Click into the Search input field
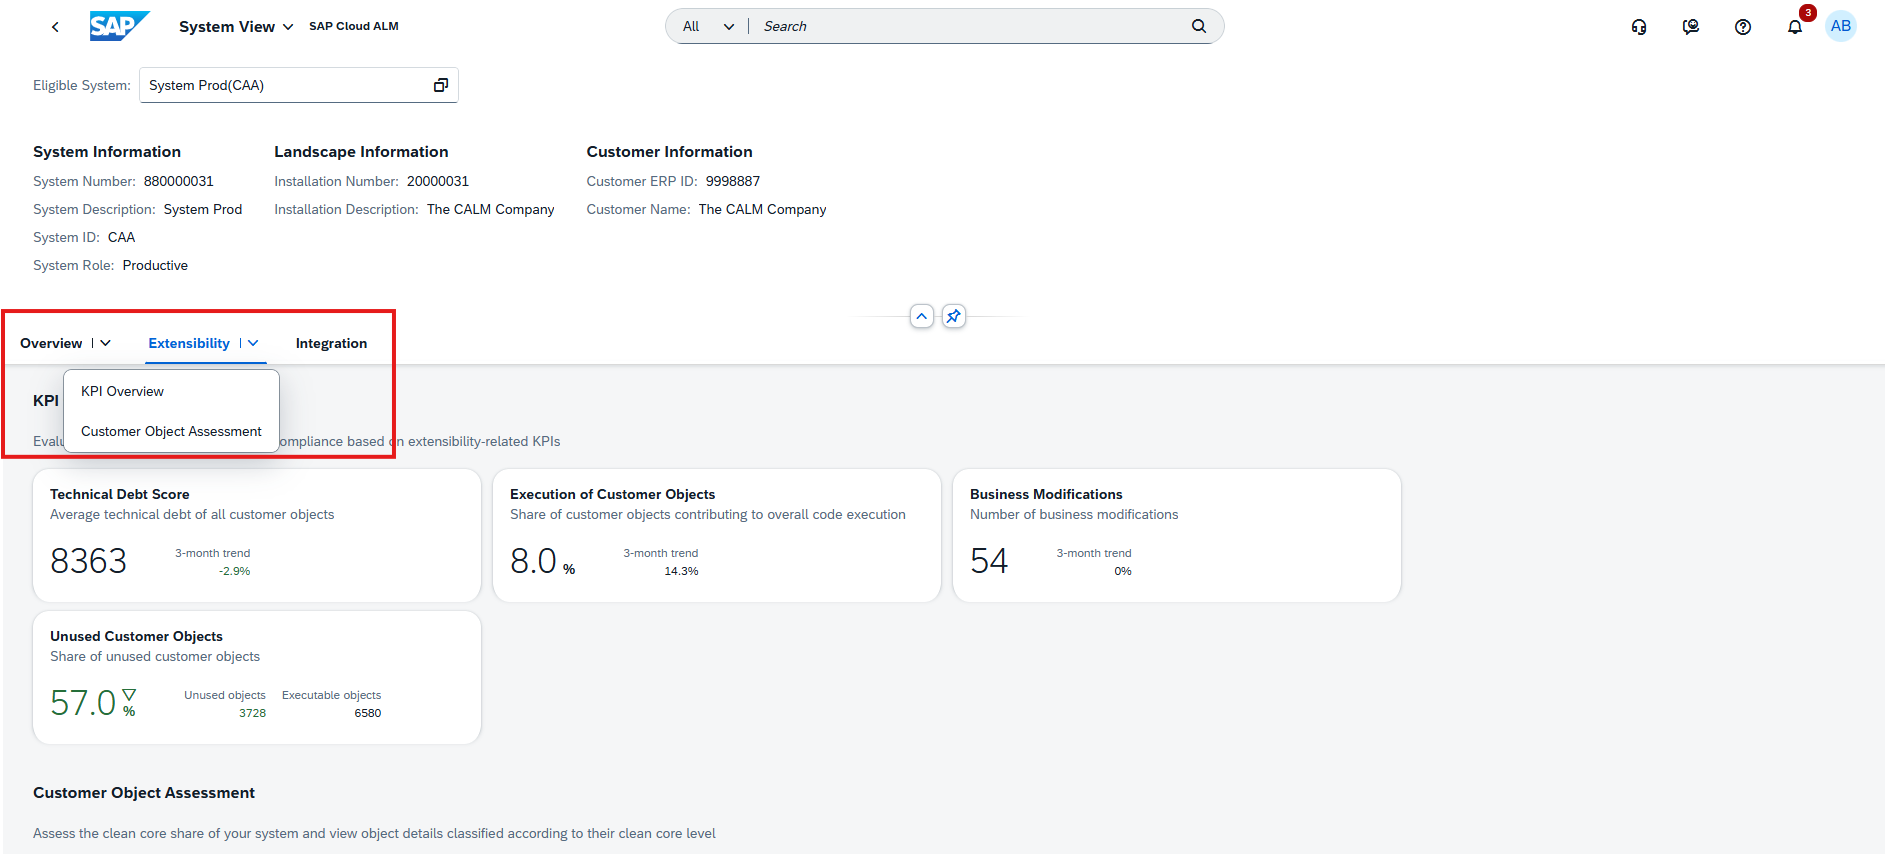Screen dimensions: 1885x854 970,26
